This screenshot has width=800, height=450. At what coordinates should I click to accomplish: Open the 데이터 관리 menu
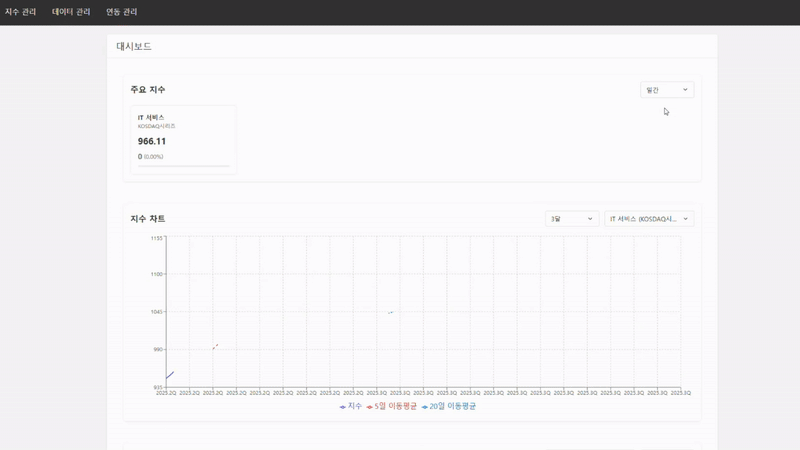point(71,12)
